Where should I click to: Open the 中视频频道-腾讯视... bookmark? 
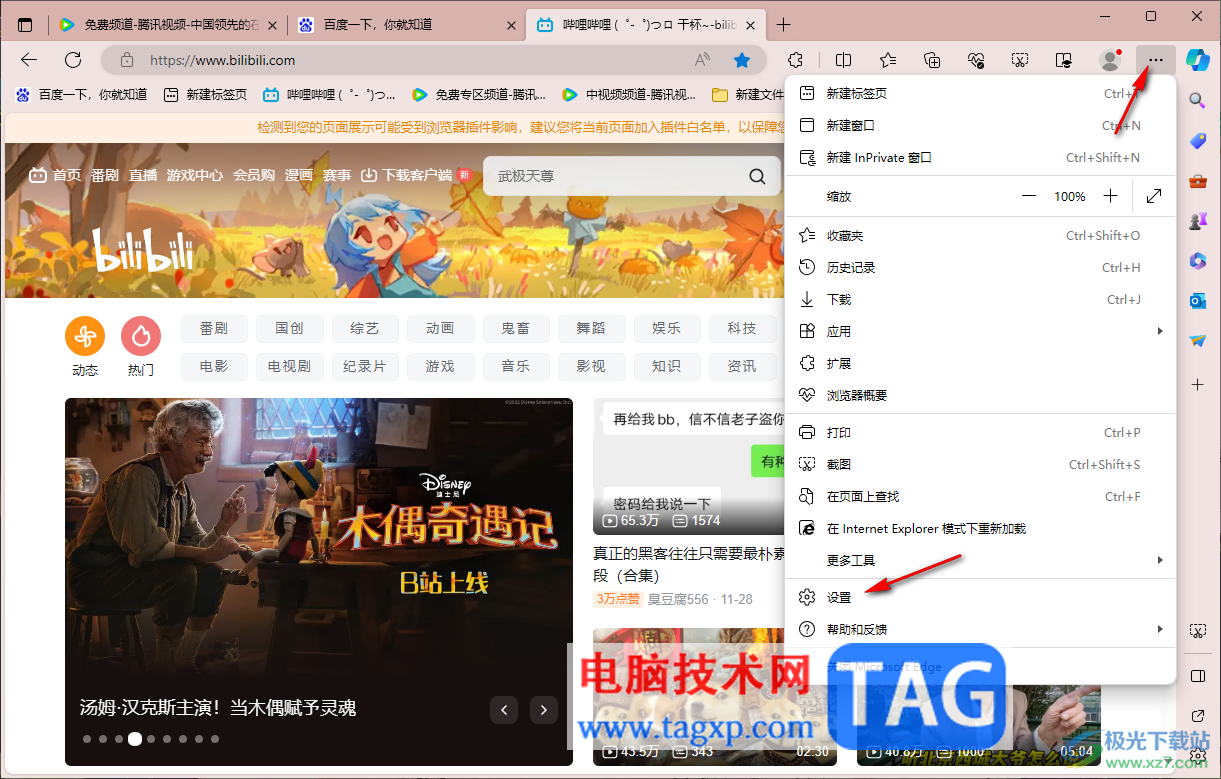pyautogui.click(x=629, y=95)
